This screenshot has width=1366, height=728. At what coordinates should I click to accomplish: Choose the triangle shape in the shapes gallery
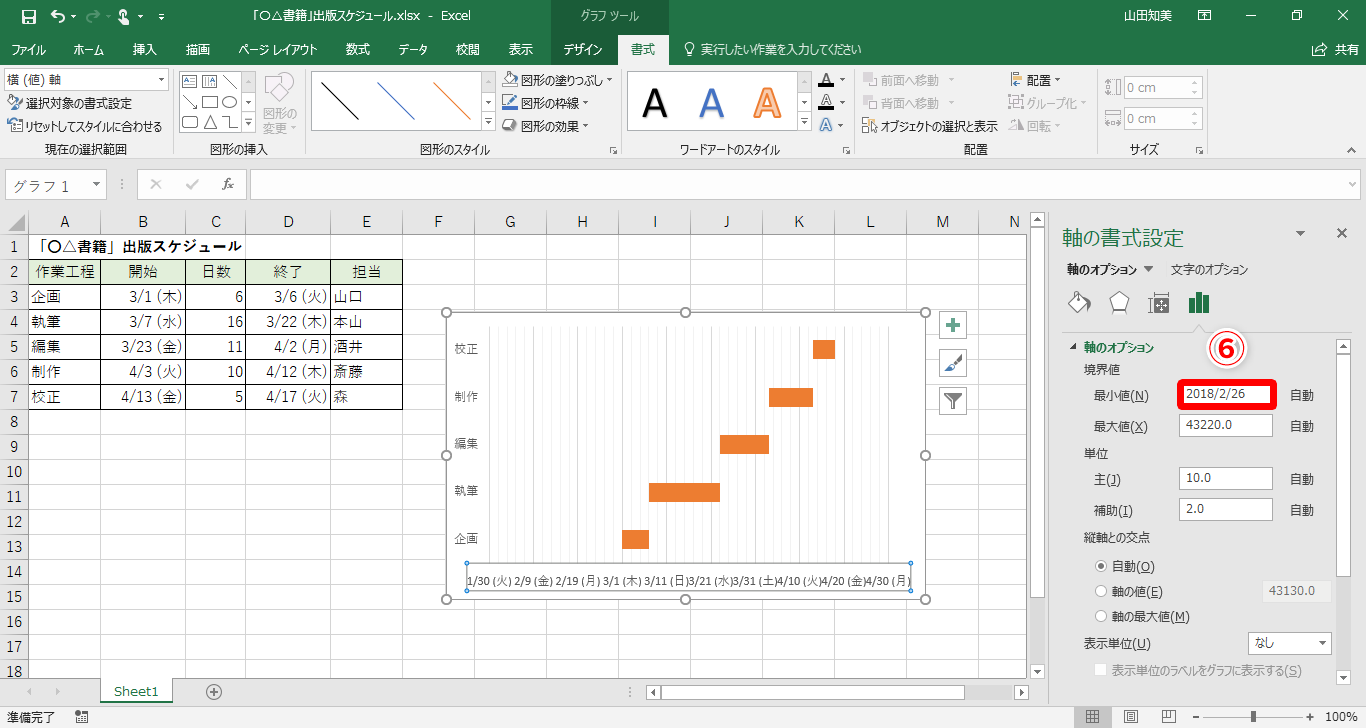210,122
